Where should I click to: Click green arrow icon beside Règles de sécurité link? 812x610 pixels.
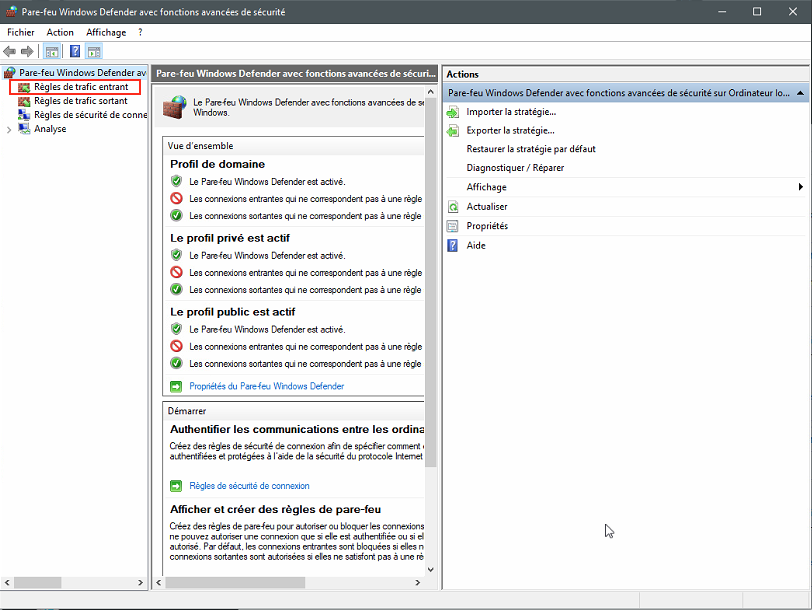tap(176, 486)
